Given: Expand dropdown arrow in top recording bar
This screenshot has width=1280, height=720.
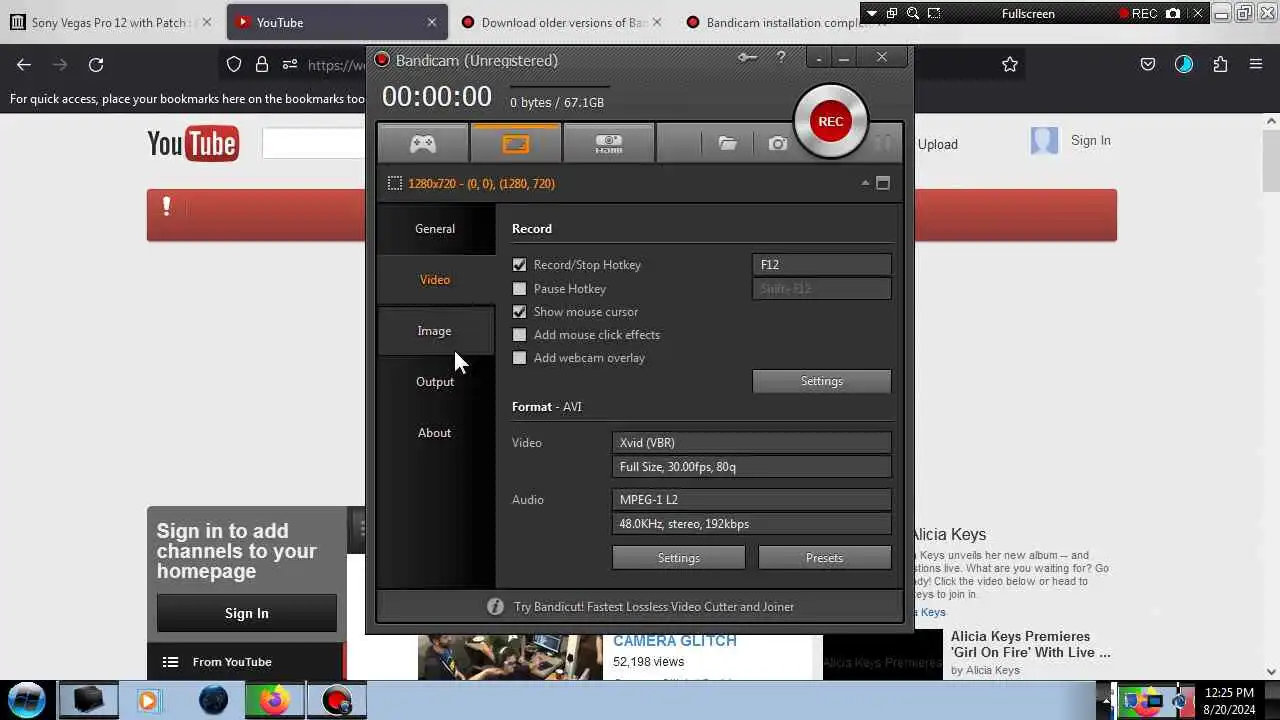Looking at the screenshot, I should pyautogui.click(x=871, y=13).
